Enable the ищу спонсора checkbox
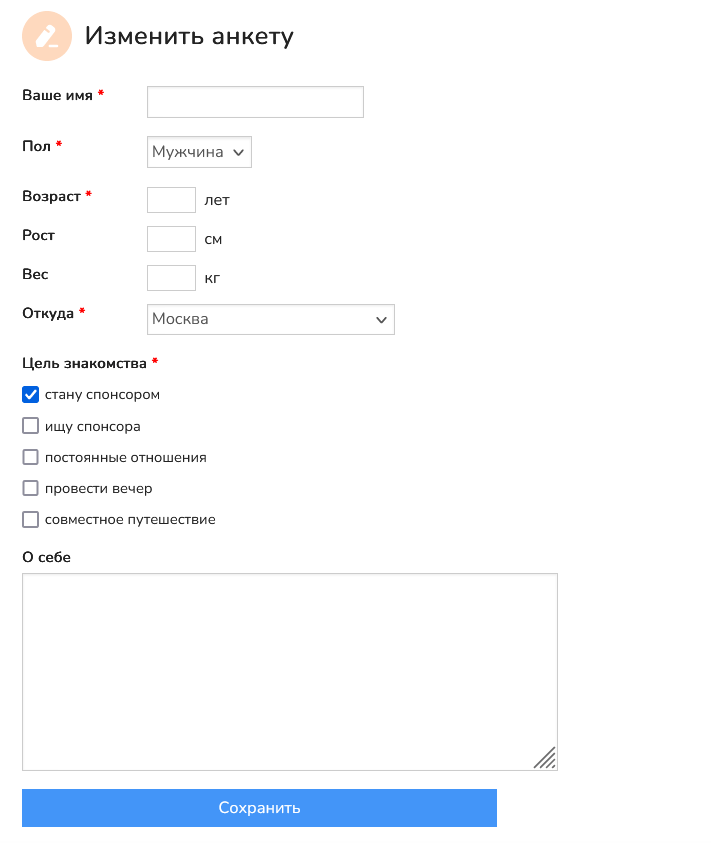The height and width of the screenshot is (843, 711). pos(31,426)
